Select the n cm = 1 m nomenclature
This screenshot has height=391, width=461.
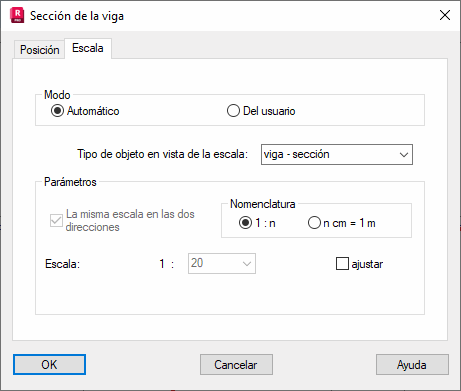point(314,223)
